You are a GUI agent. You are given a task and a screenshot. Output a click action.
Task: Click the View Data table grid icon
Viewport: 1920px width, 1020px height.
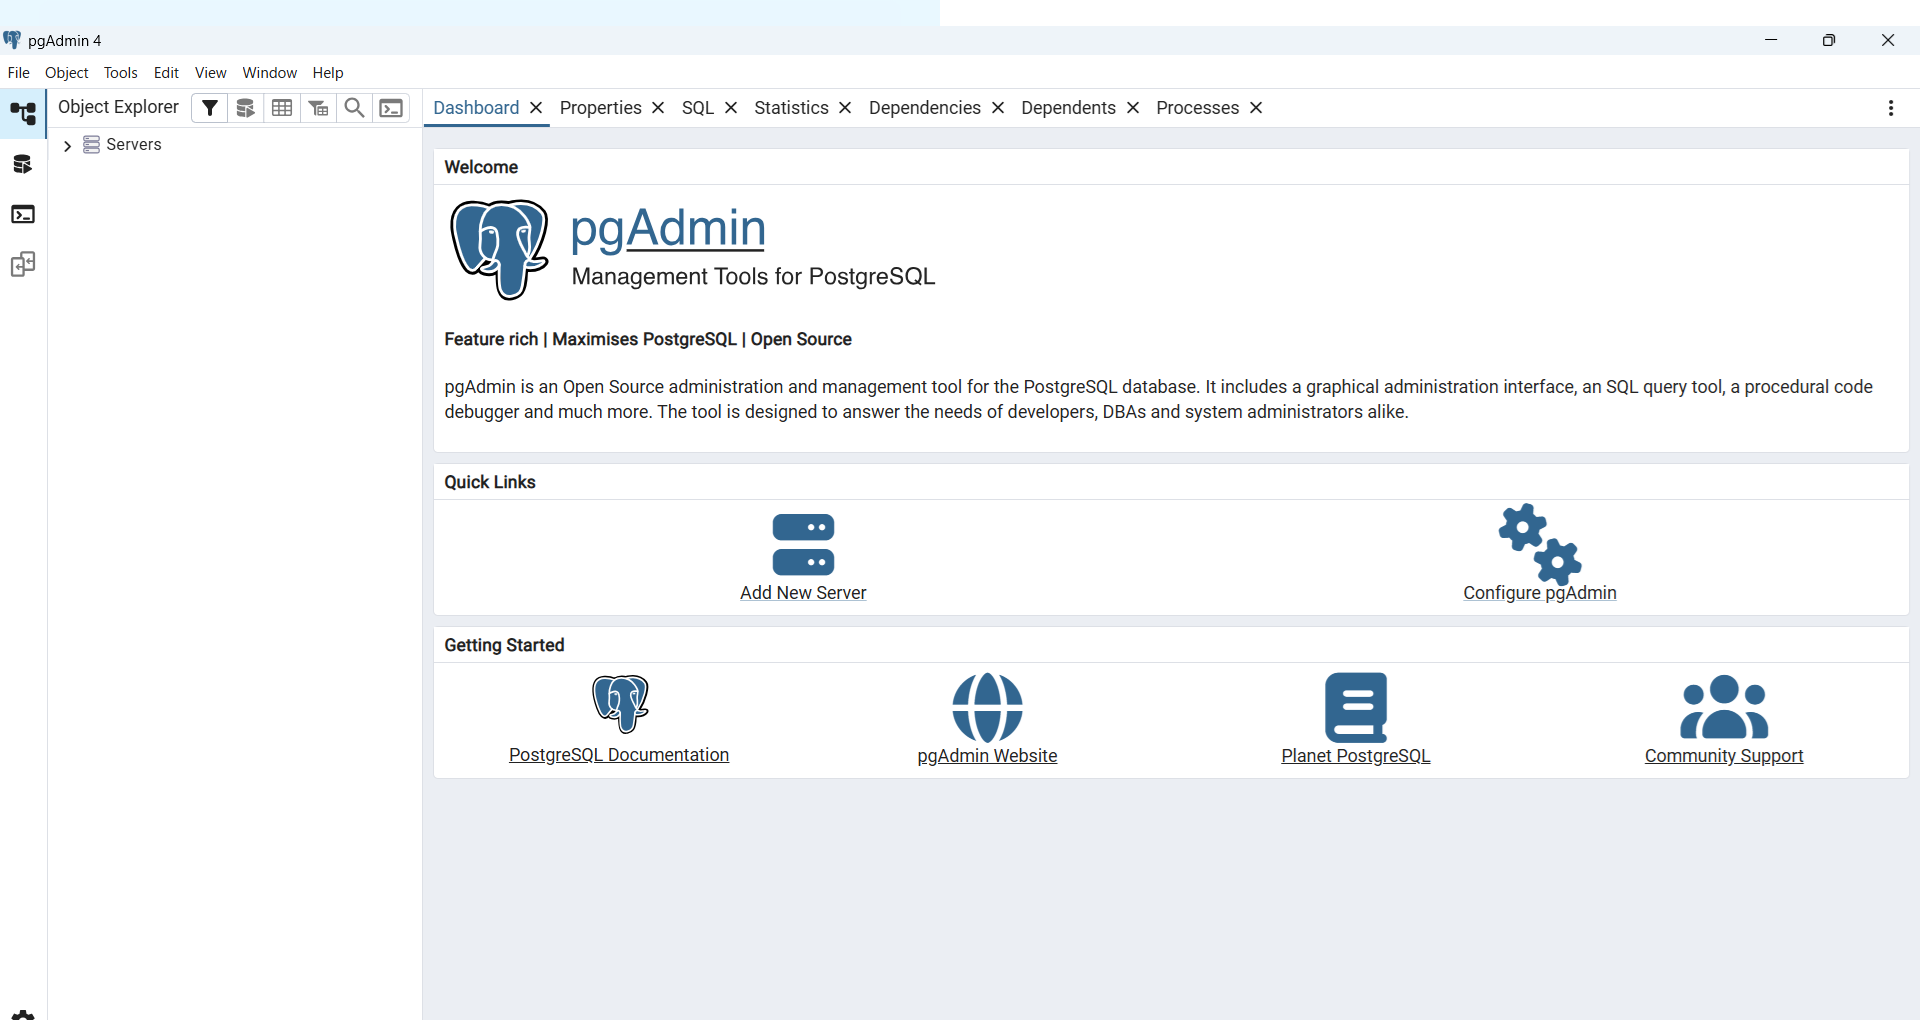click(282, 108)
